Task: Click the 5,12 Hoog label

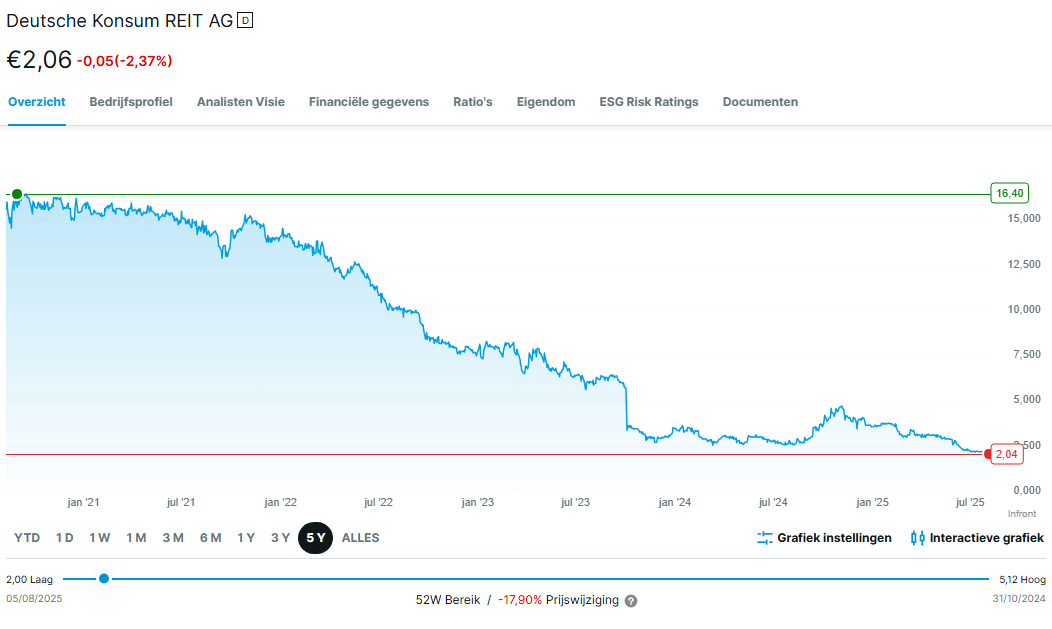Action: pos(1022,579)
